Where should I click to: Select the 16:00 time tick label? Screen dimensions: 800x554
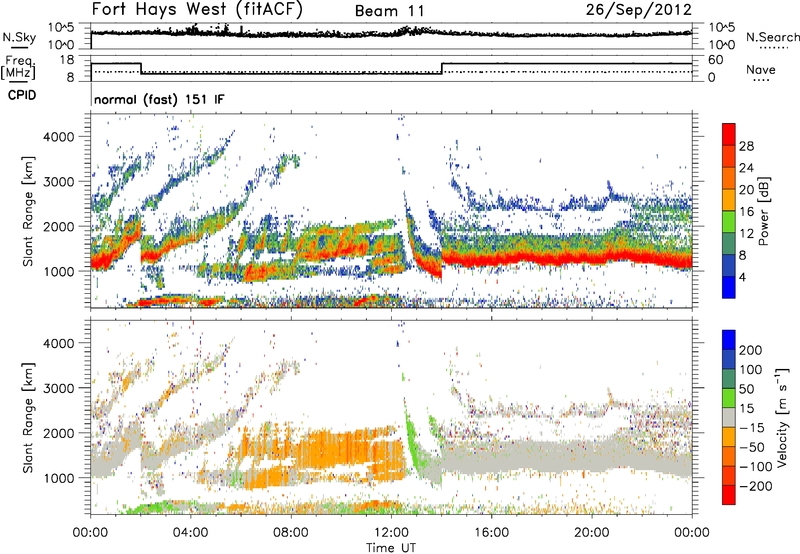(491, 533)
